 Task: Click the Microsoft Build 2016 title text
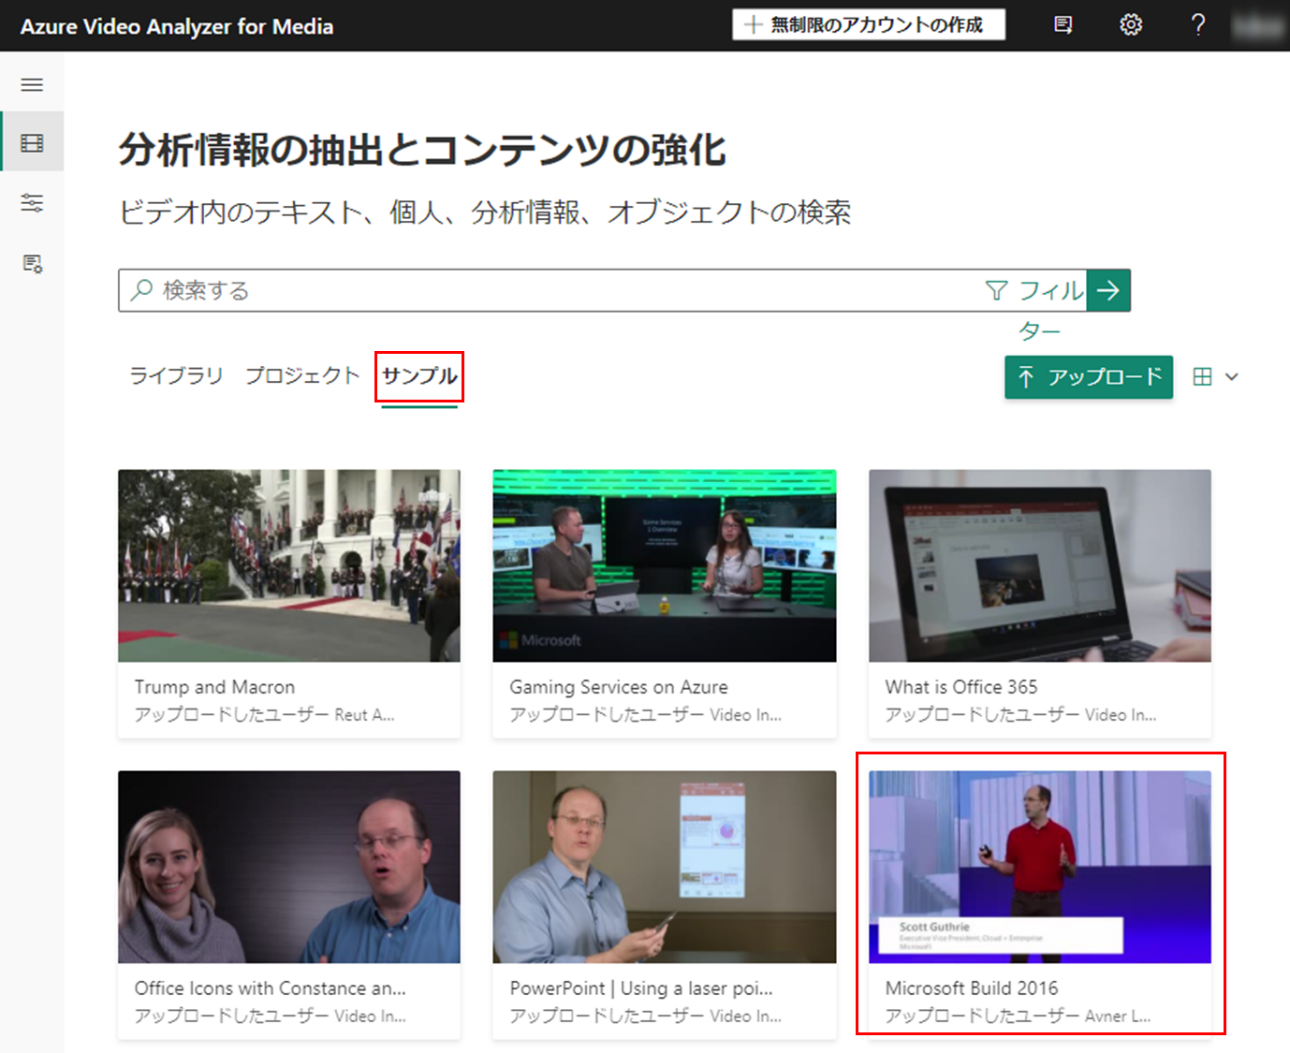[972, 988]
